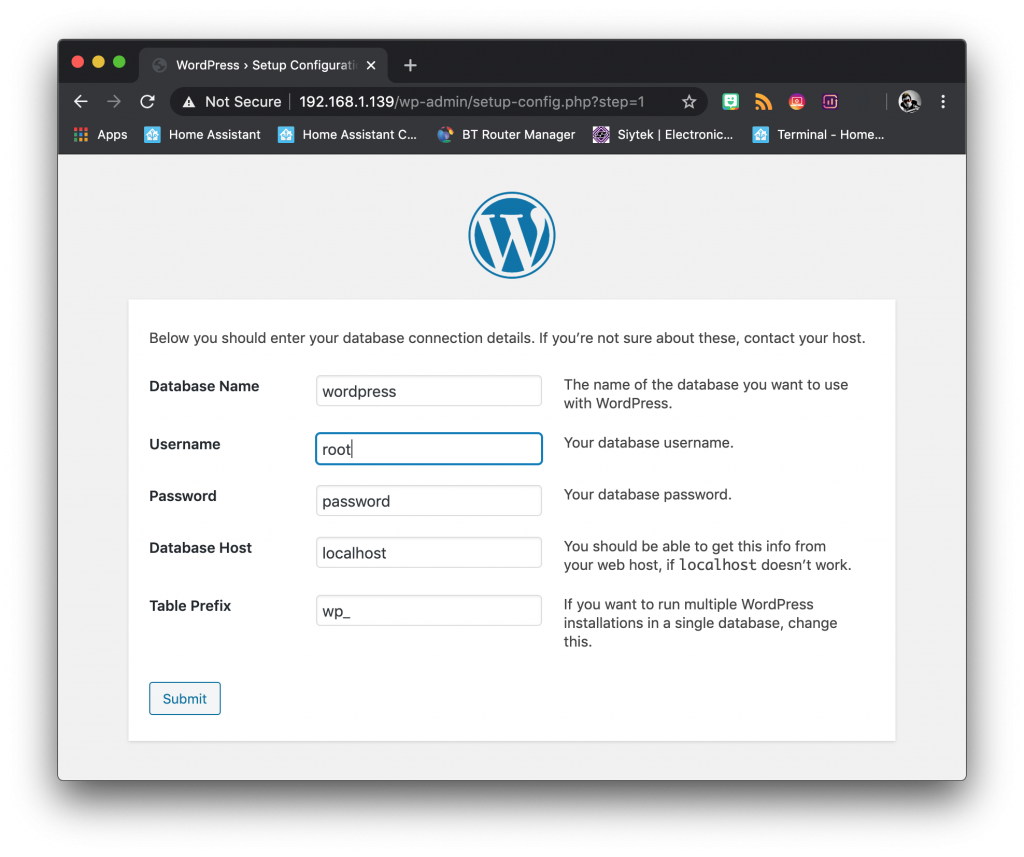Screen dimensions: 1024x857
Task: Open the Siytek Electronic bookmark
Action: tap(663, 135)
